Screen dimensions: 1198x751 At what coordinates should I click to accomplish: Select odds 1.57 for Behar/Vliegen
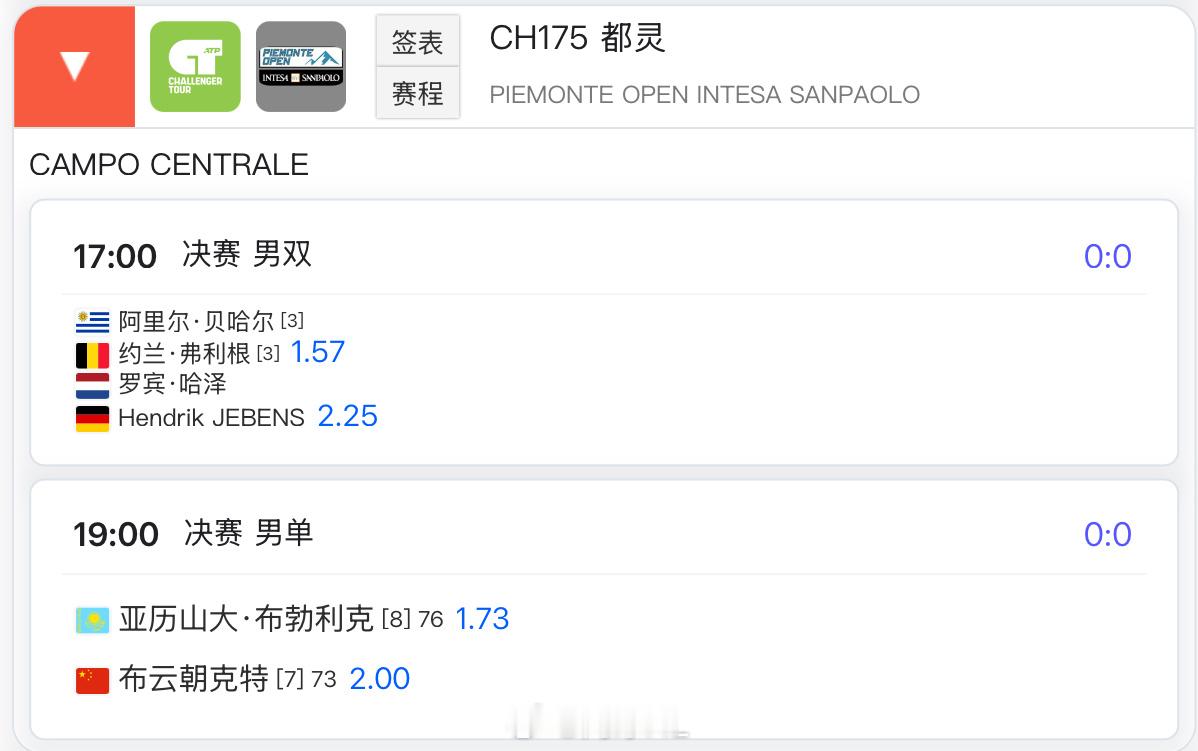[318, 352]
